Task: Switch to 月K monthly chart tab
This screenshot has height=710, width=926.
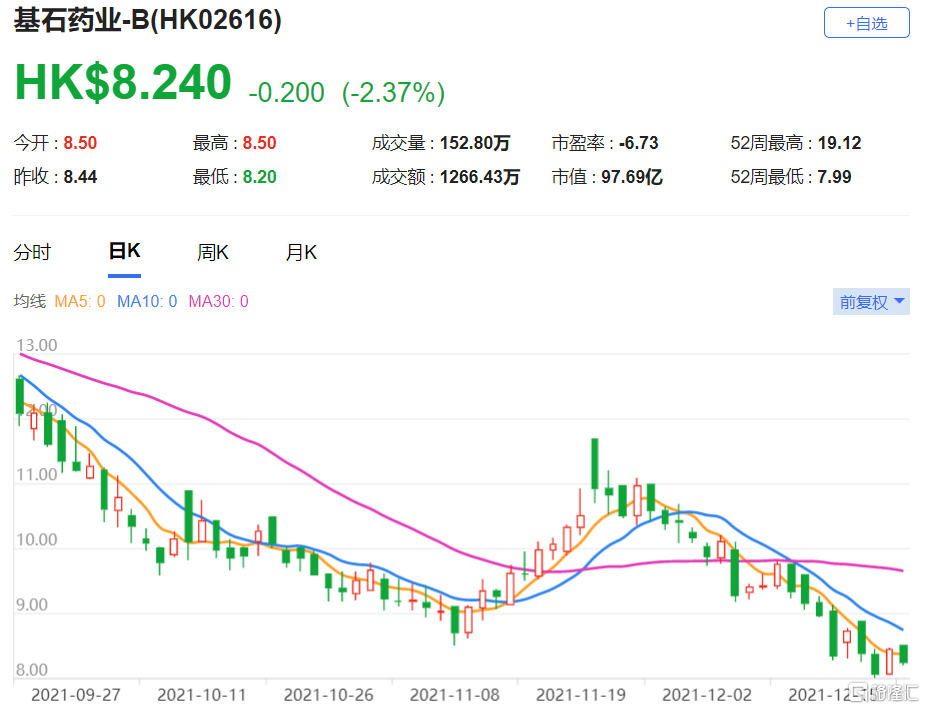Action: tap(301, 253)
